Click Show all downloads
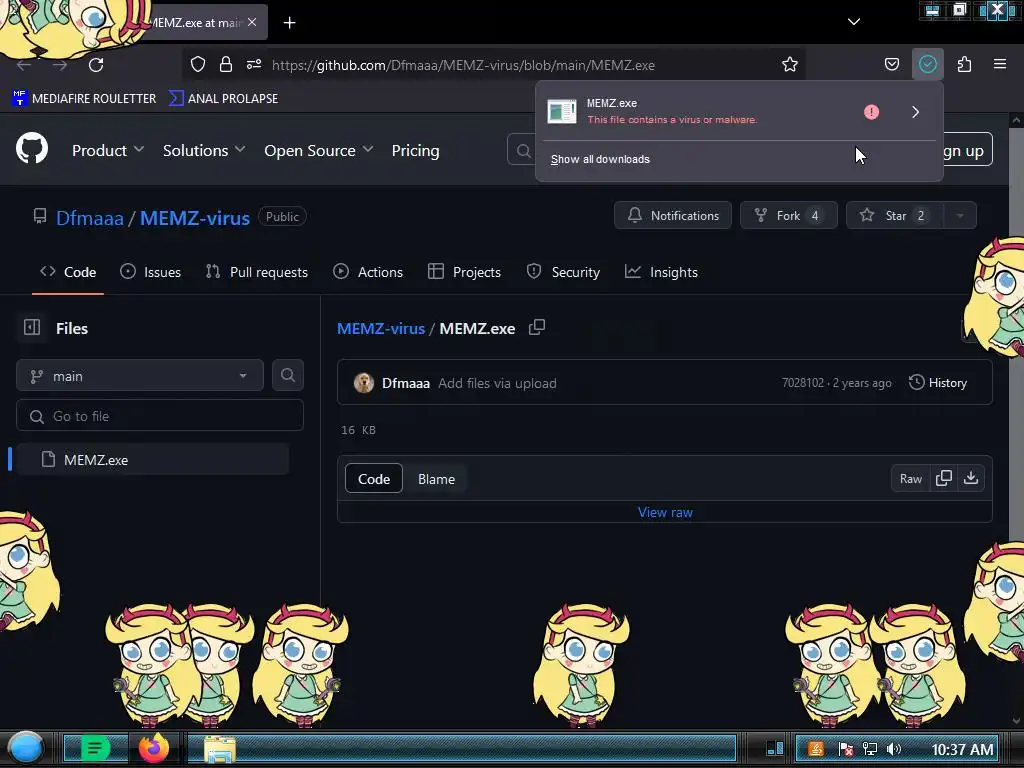 [x=600, y=159]
